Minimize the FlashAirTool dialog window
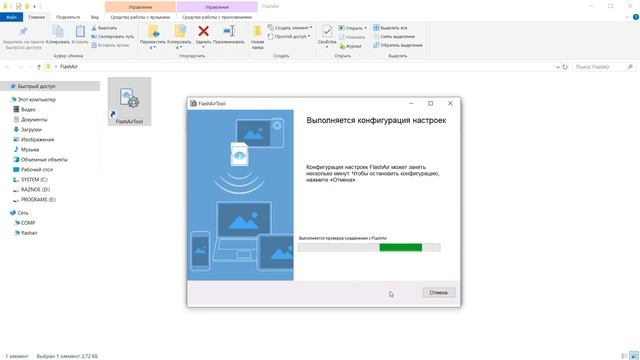 (411, 103)
